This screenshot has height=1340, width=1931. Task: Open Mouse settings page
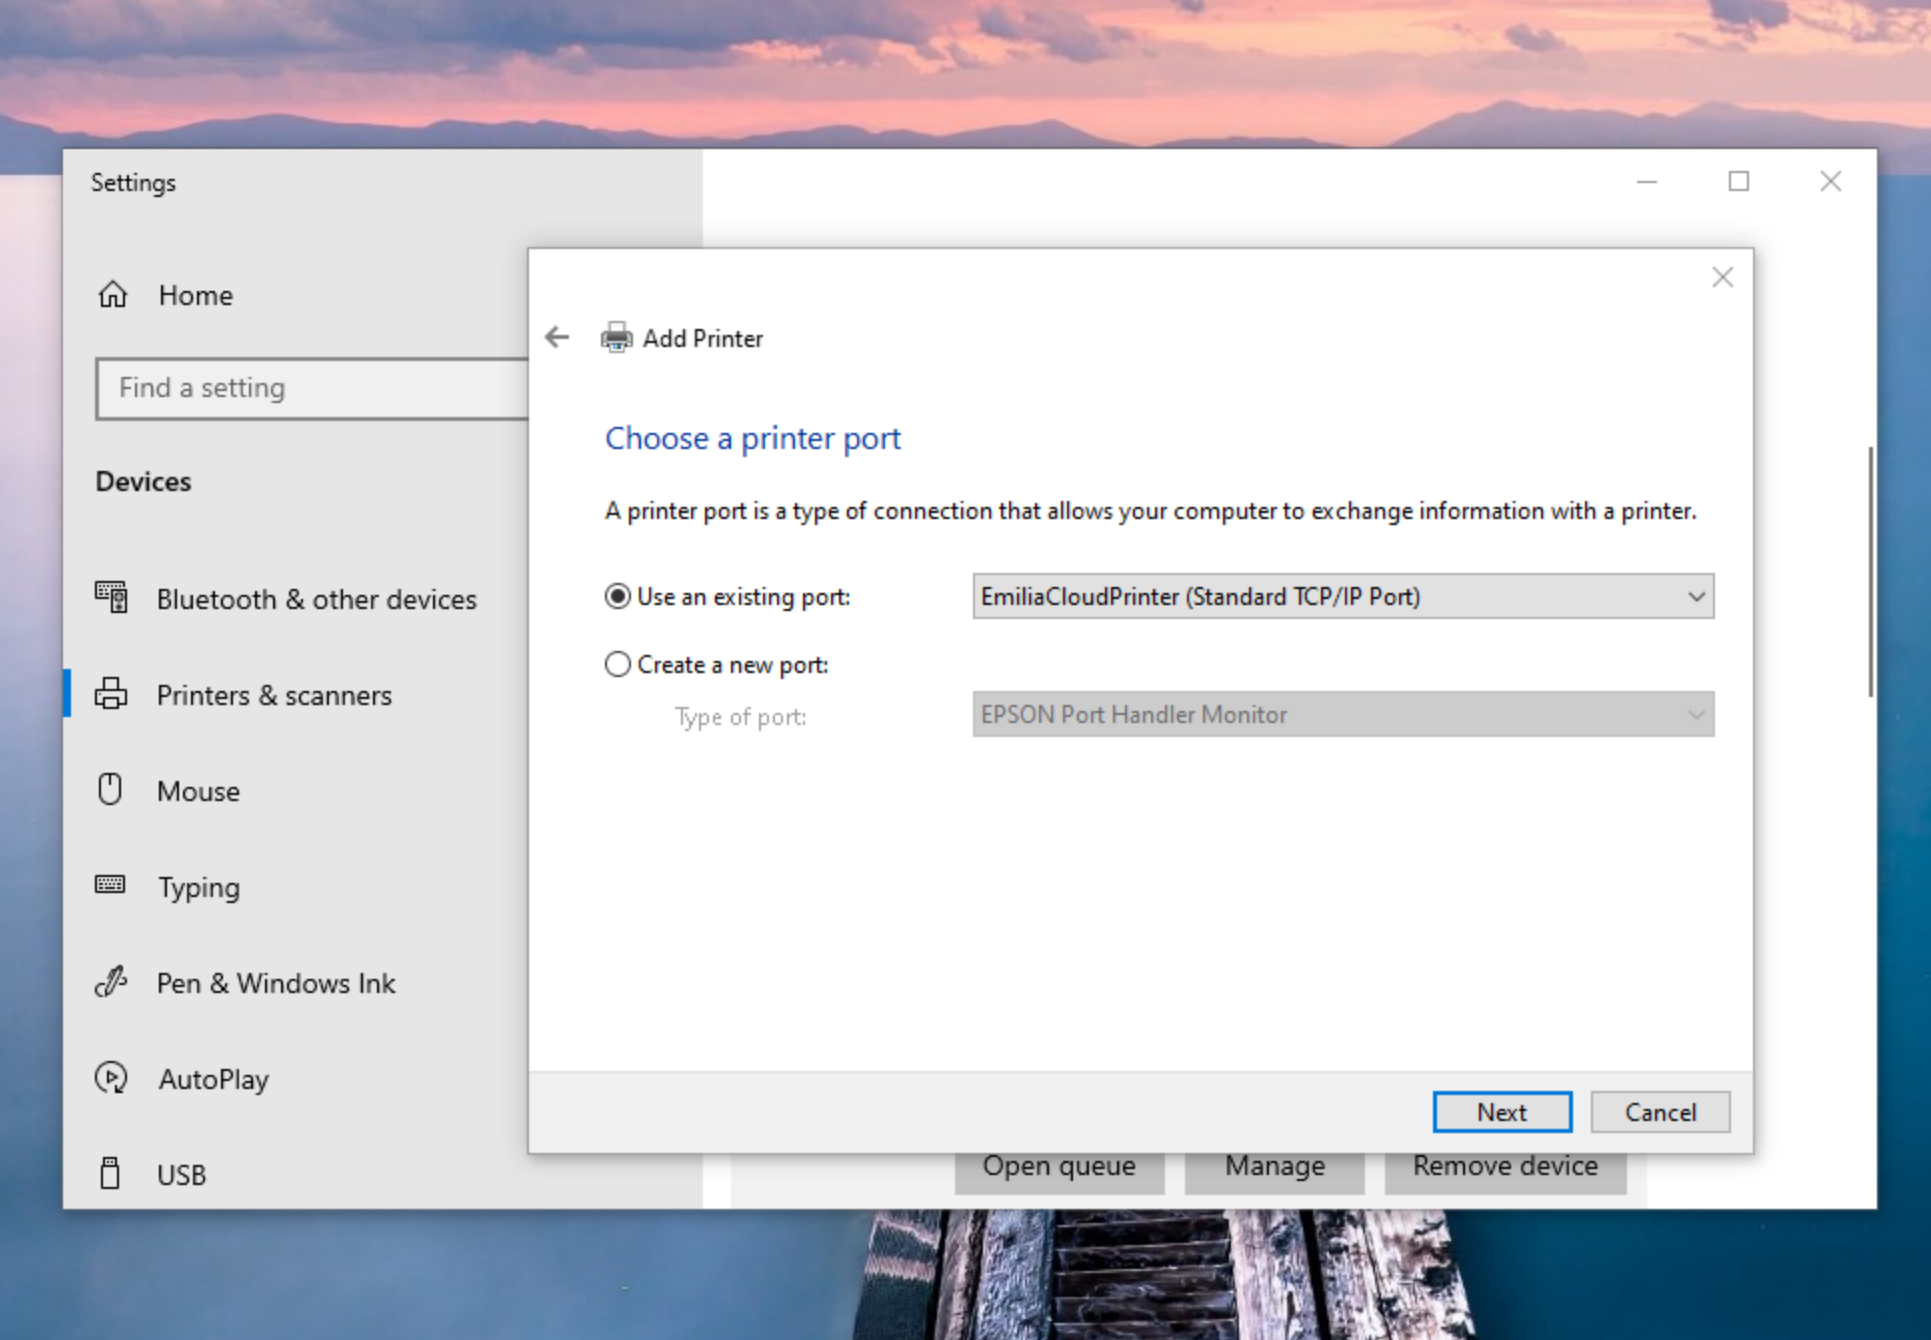pyautogui.click(x=198, y=791)
